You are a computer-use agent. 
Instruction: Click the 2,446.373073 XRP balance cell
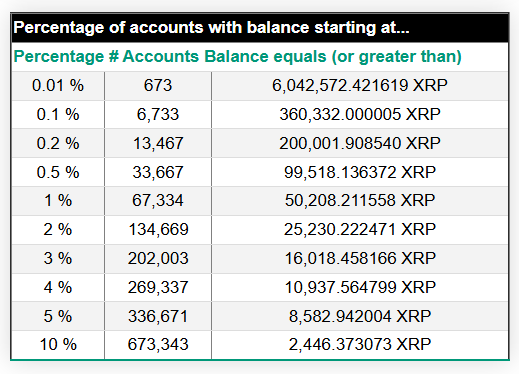tap(360, 344)
